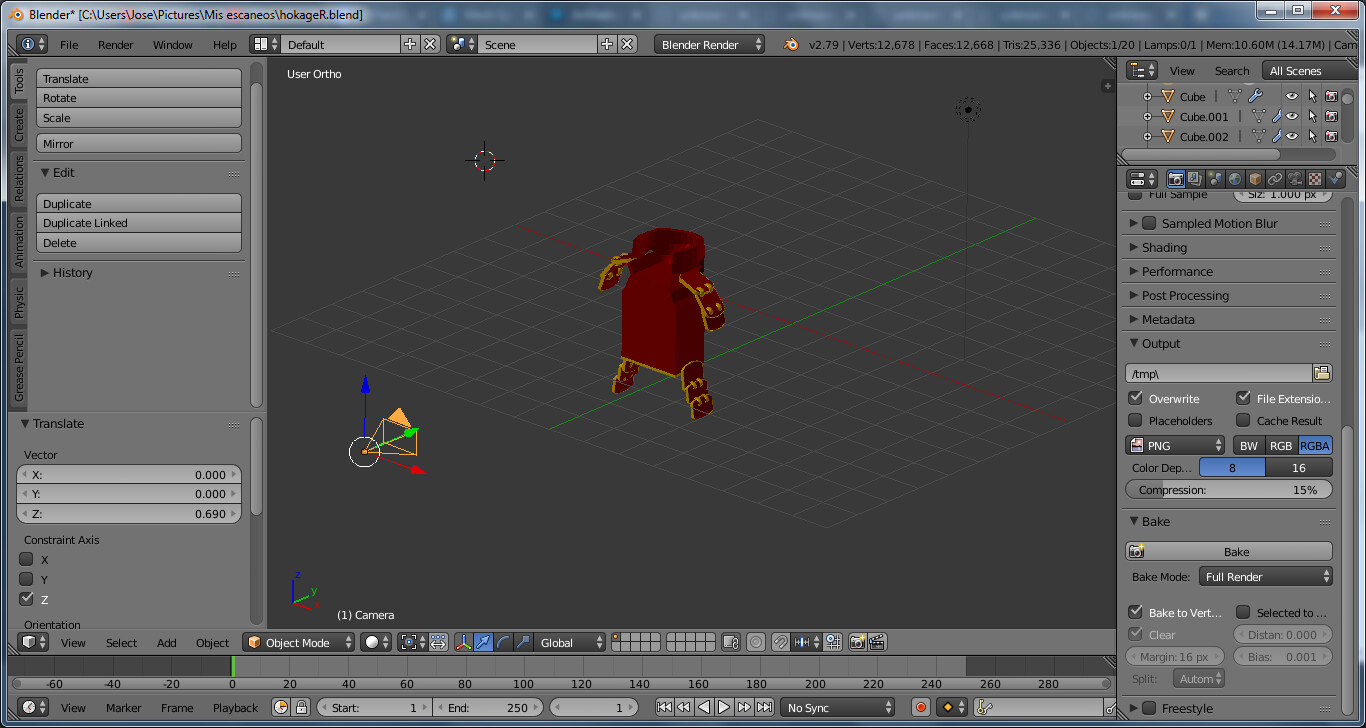Toggle the timeline preview range clock icon
The image size is (1366, 728).
click(x=281, y=707)
